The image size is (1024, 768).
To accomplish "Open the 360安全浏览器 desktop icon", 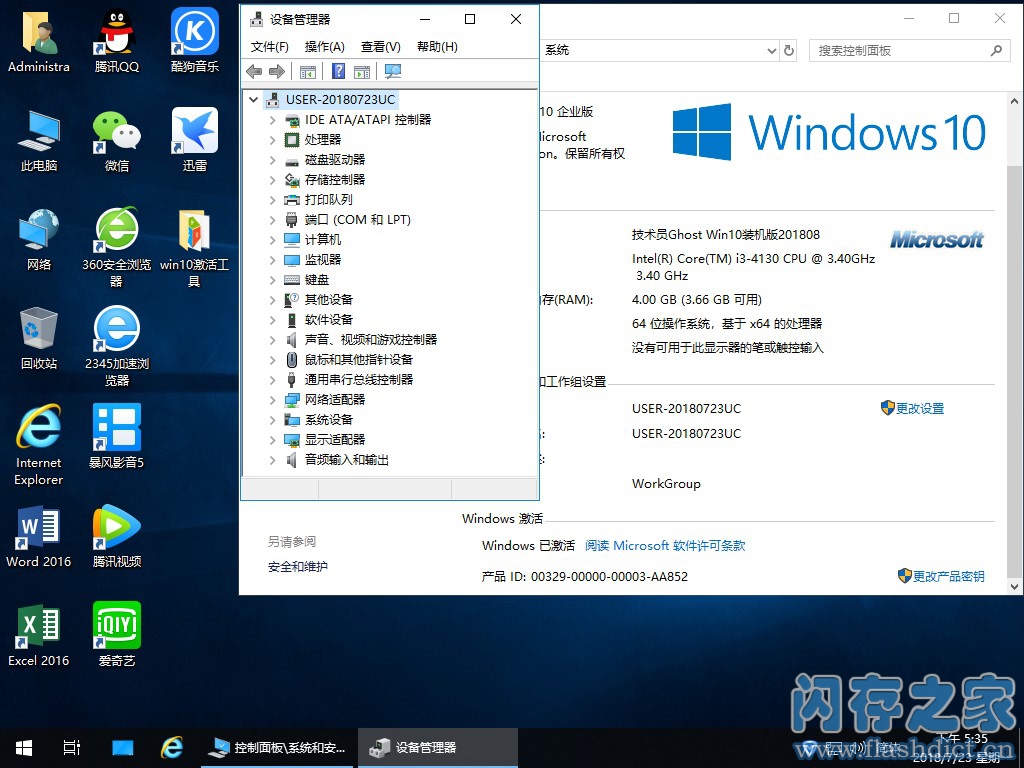I will [x=117, y=247].
